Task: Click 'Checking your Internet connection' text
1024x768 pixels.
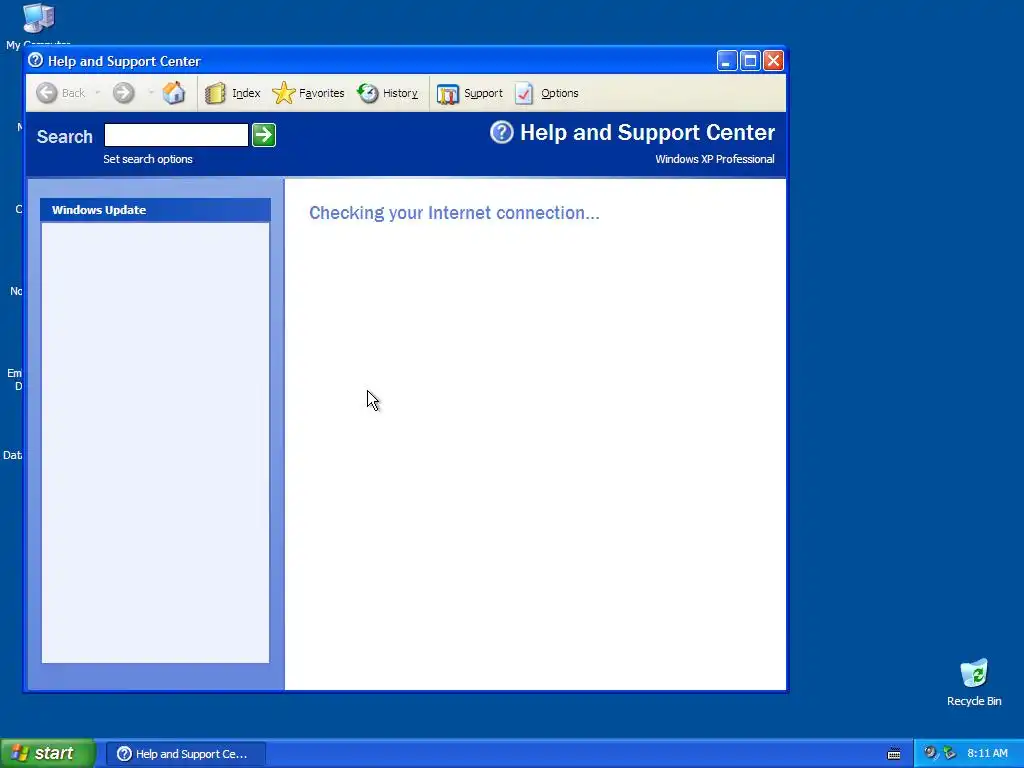Action: click(455, 213)
